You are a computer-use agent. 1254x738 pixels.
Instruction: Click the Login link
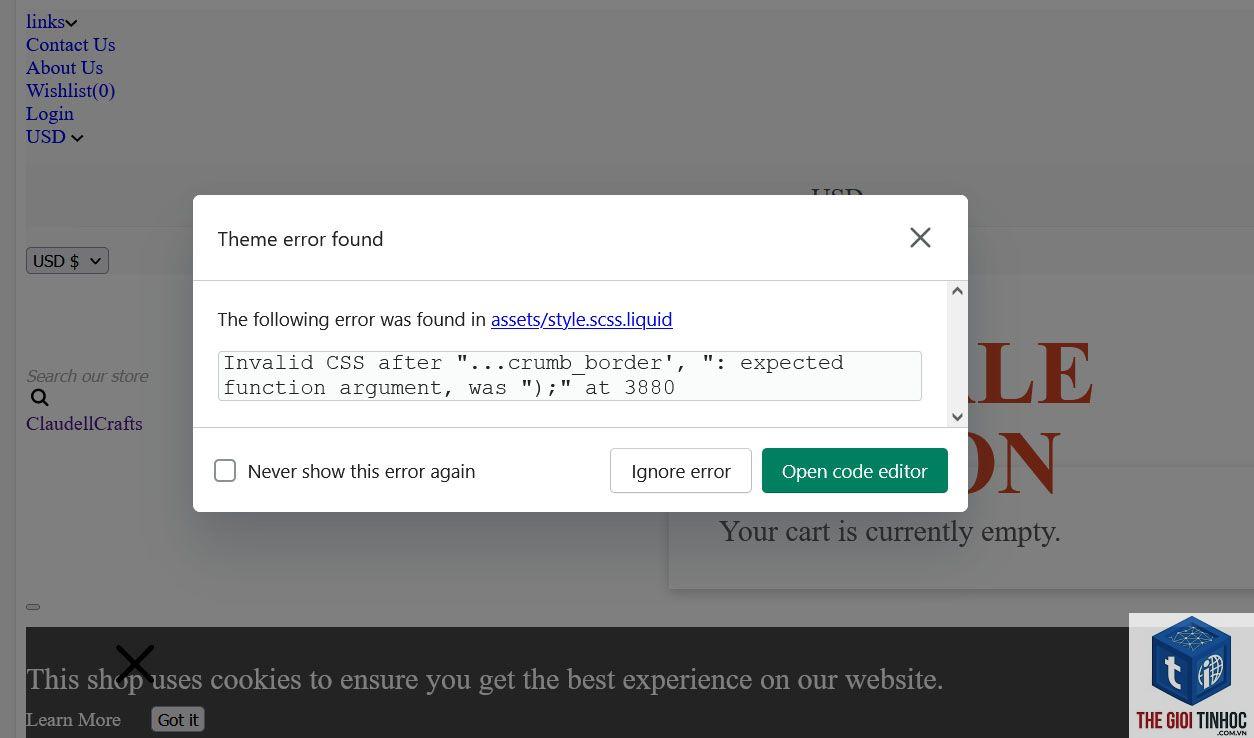50,113
